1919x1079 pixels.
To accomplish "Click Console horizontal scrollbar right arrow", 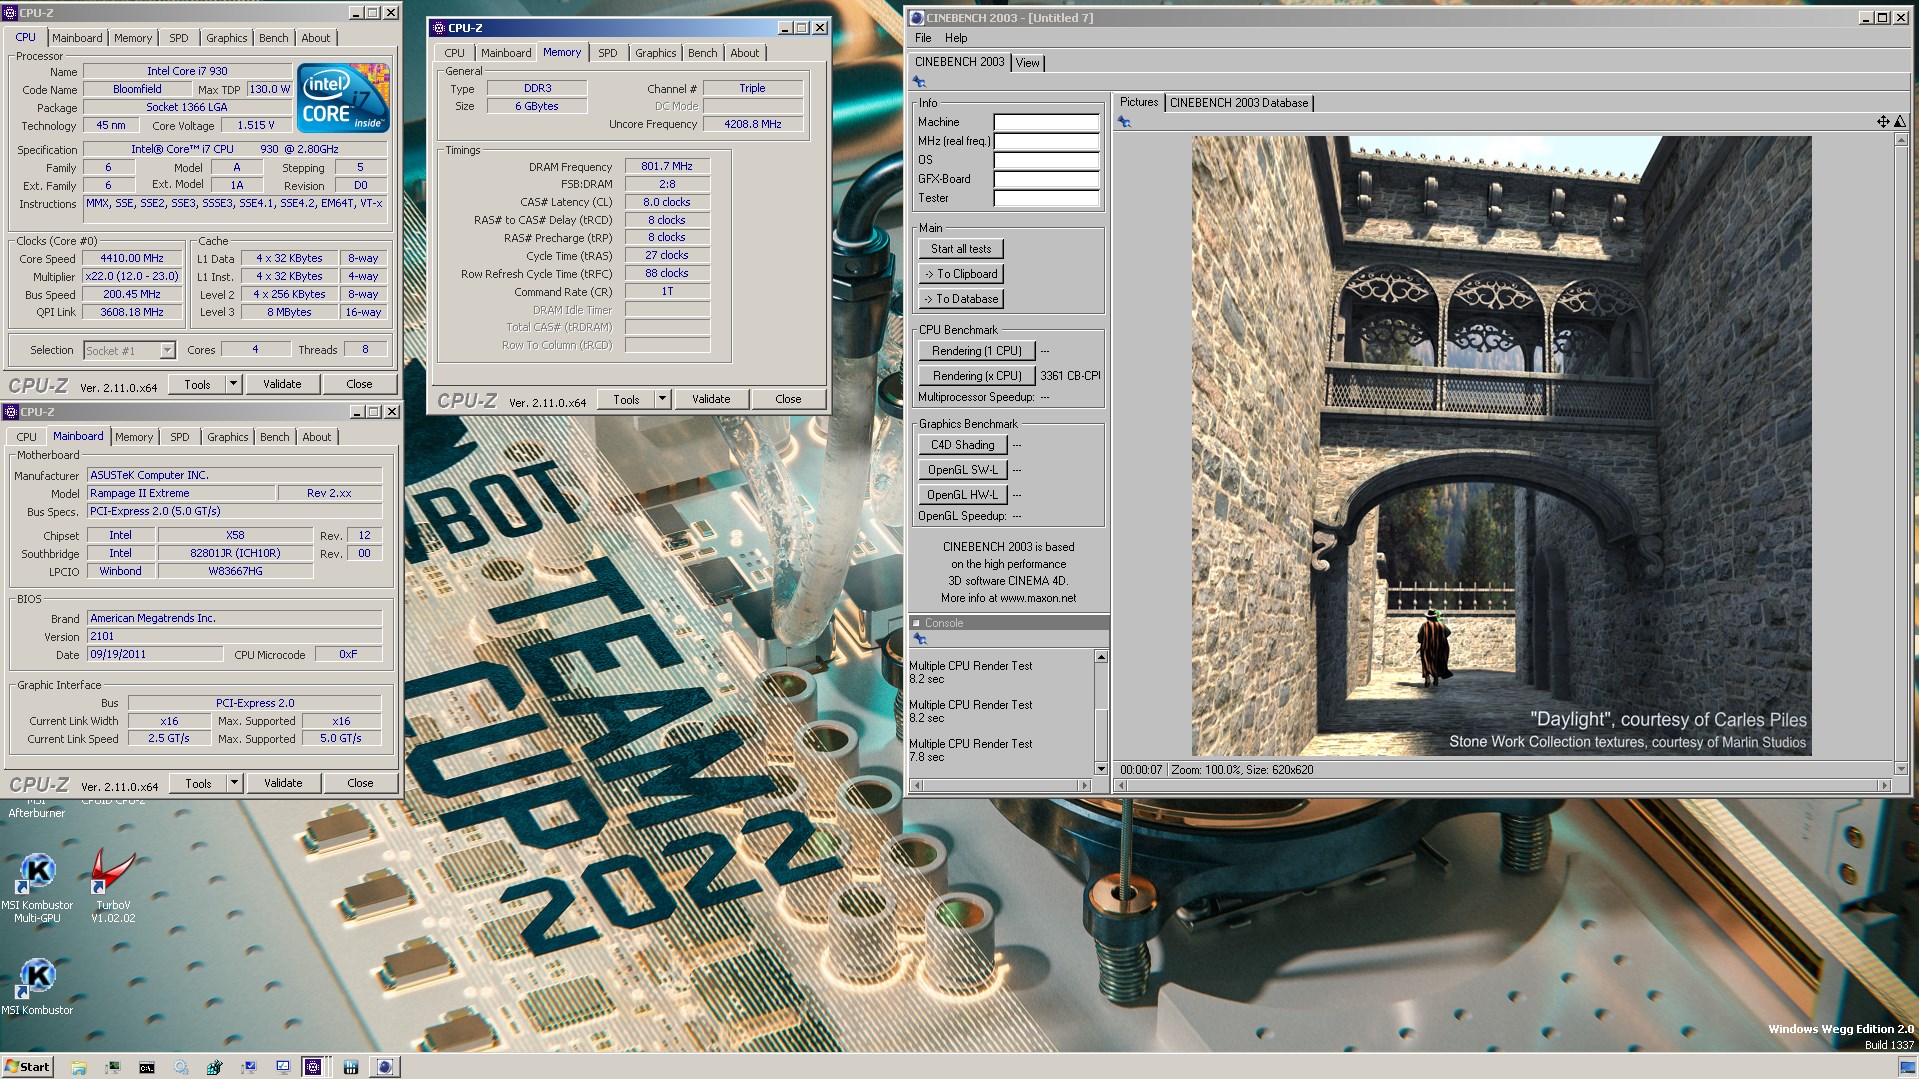I will pos(1085,786).
